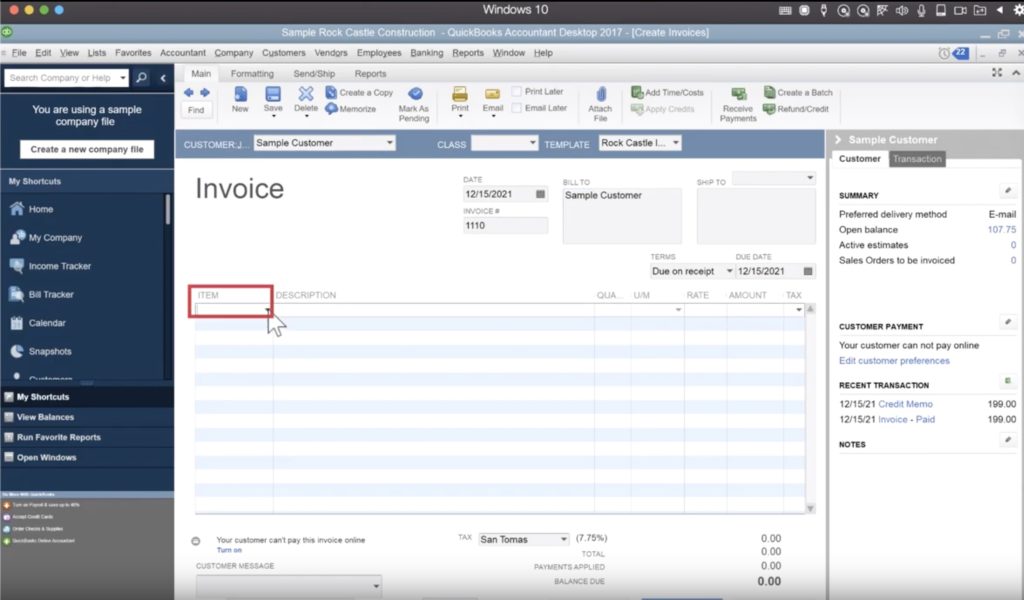Open the Template dropdown
This screenshot has height=600, width=1024.
(676, 143)
